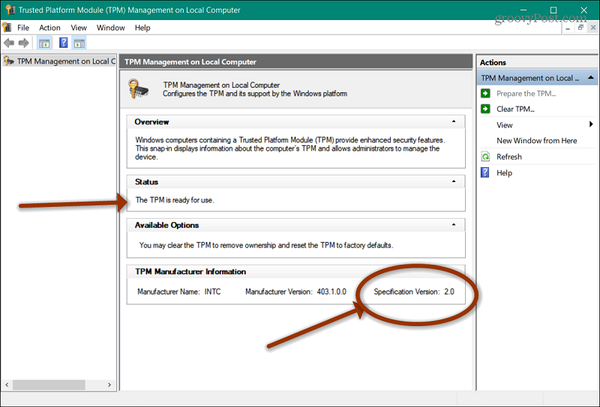Click the Back arrow in the toolbar
The image size is (600, 407).
[x=10, y=44]
